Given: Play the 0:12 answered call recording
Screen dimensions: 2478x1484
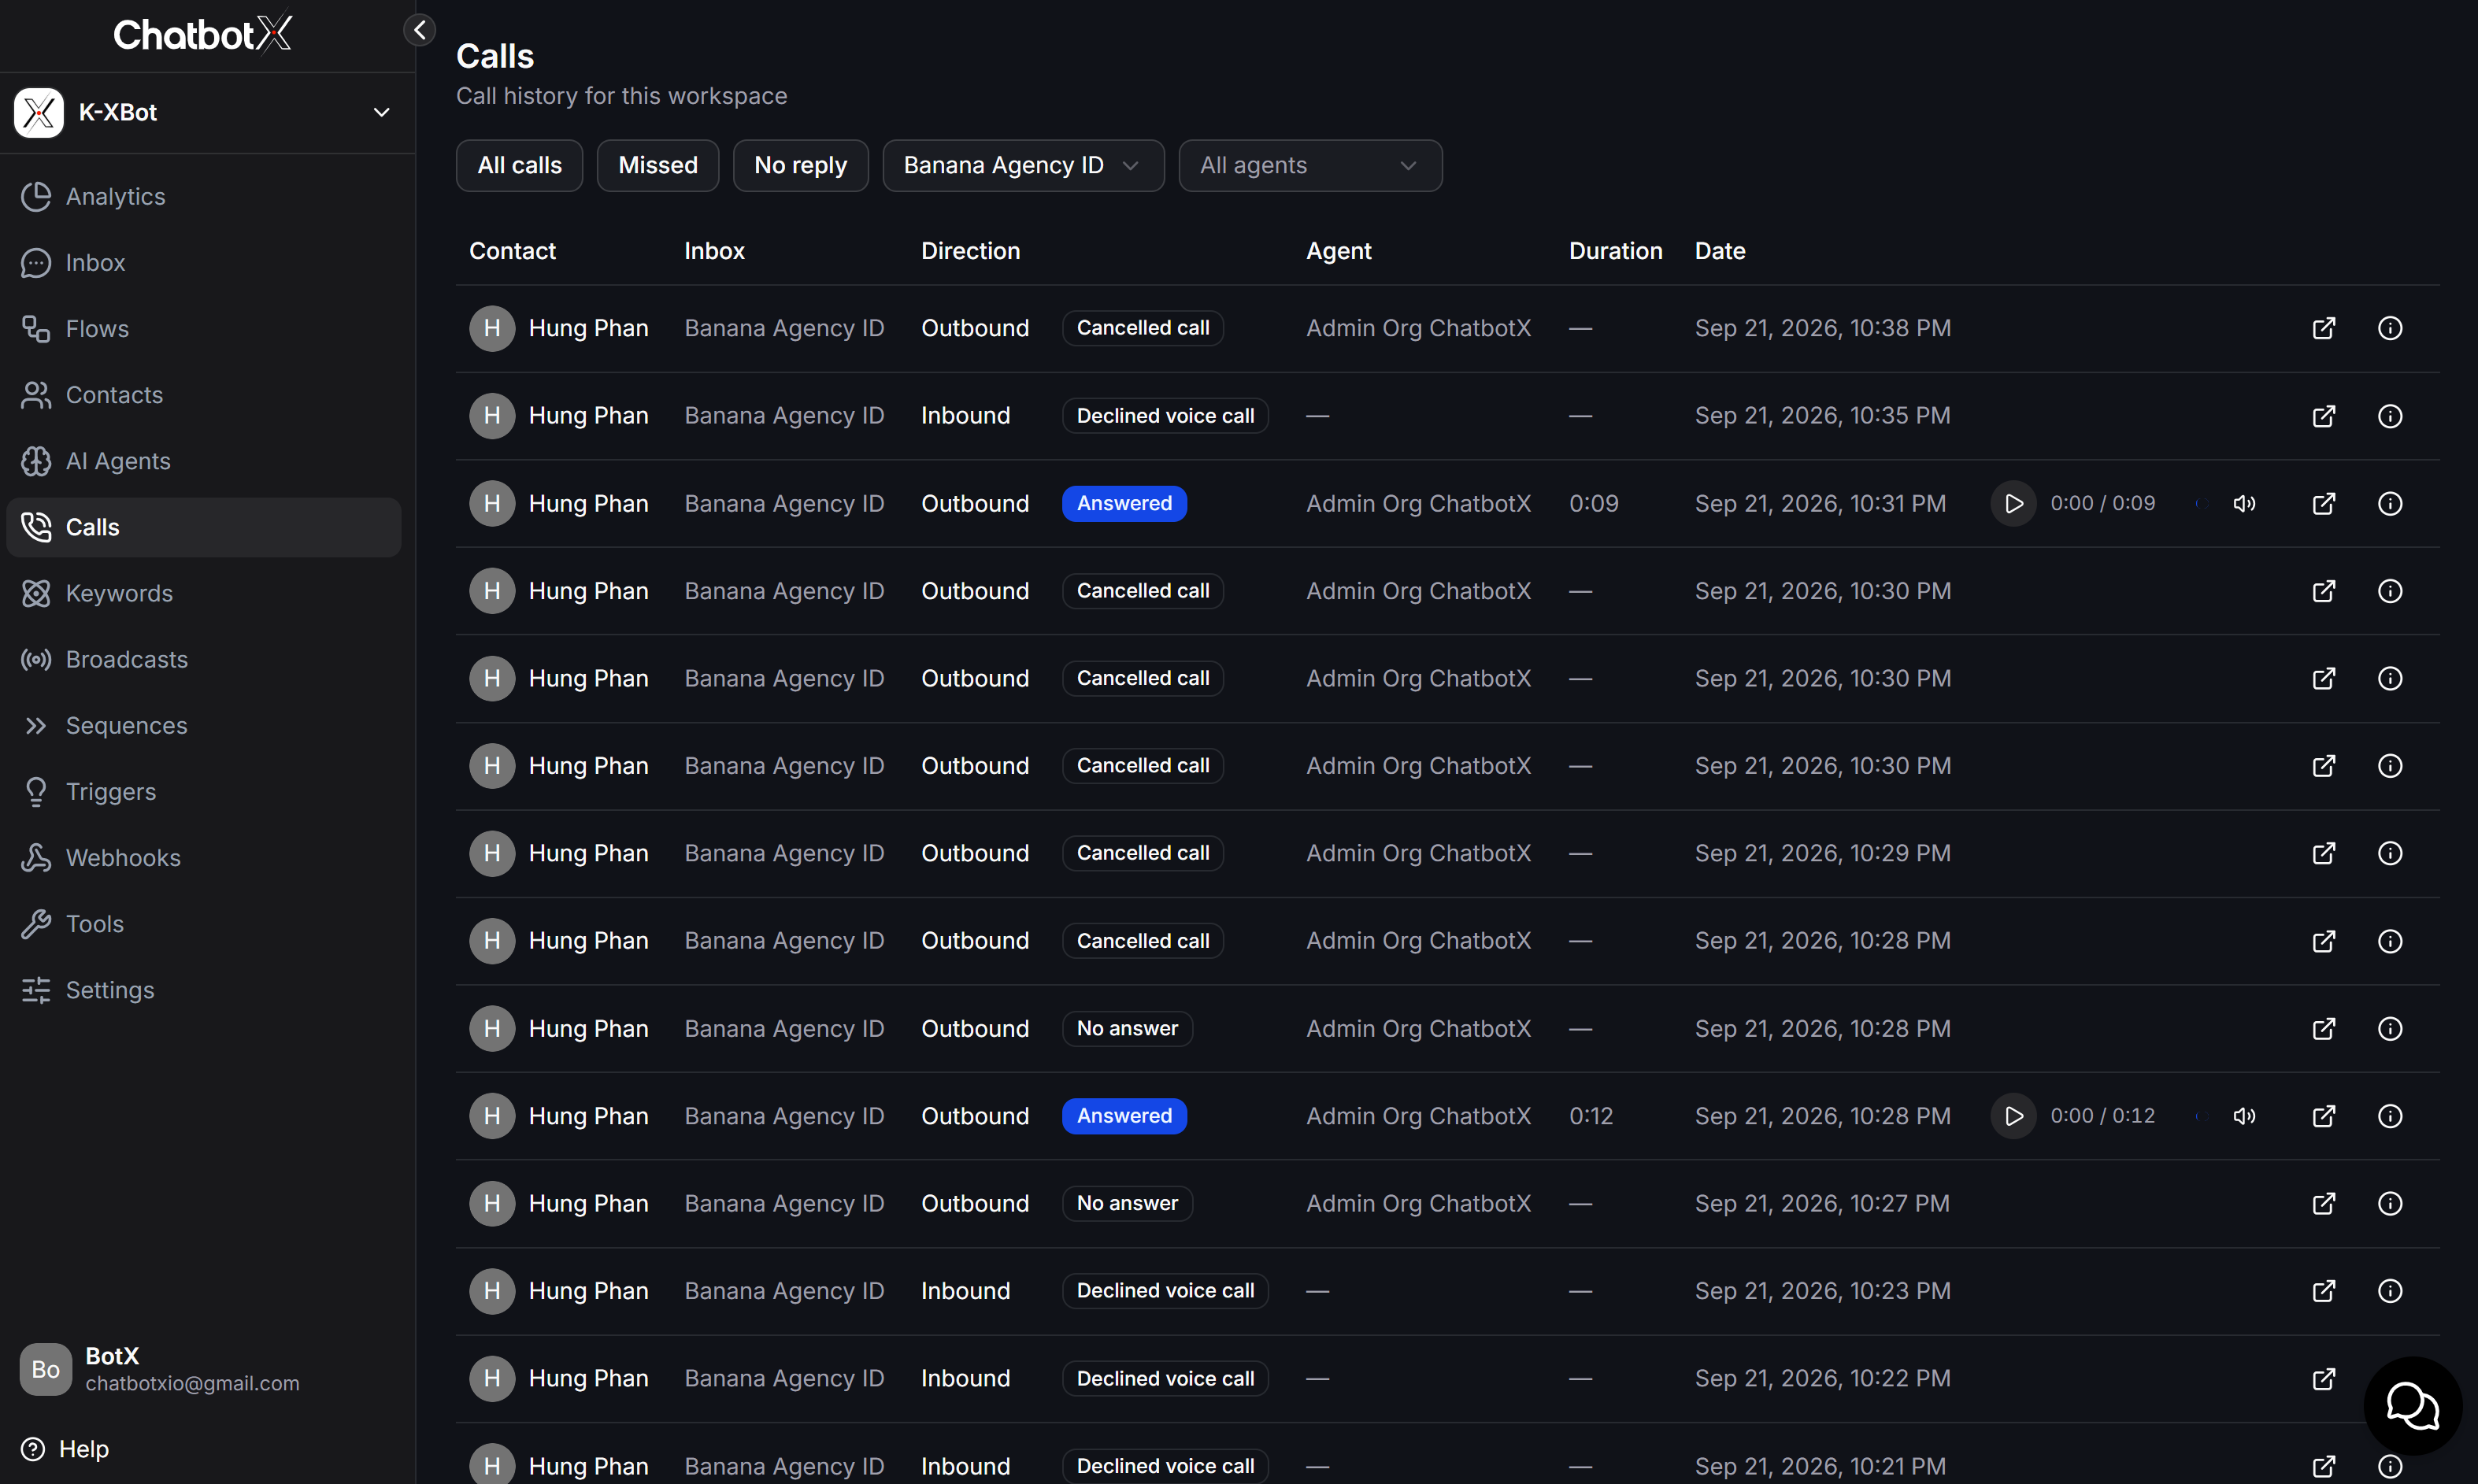Looking at the screenshot, I should (2013, 1116).
